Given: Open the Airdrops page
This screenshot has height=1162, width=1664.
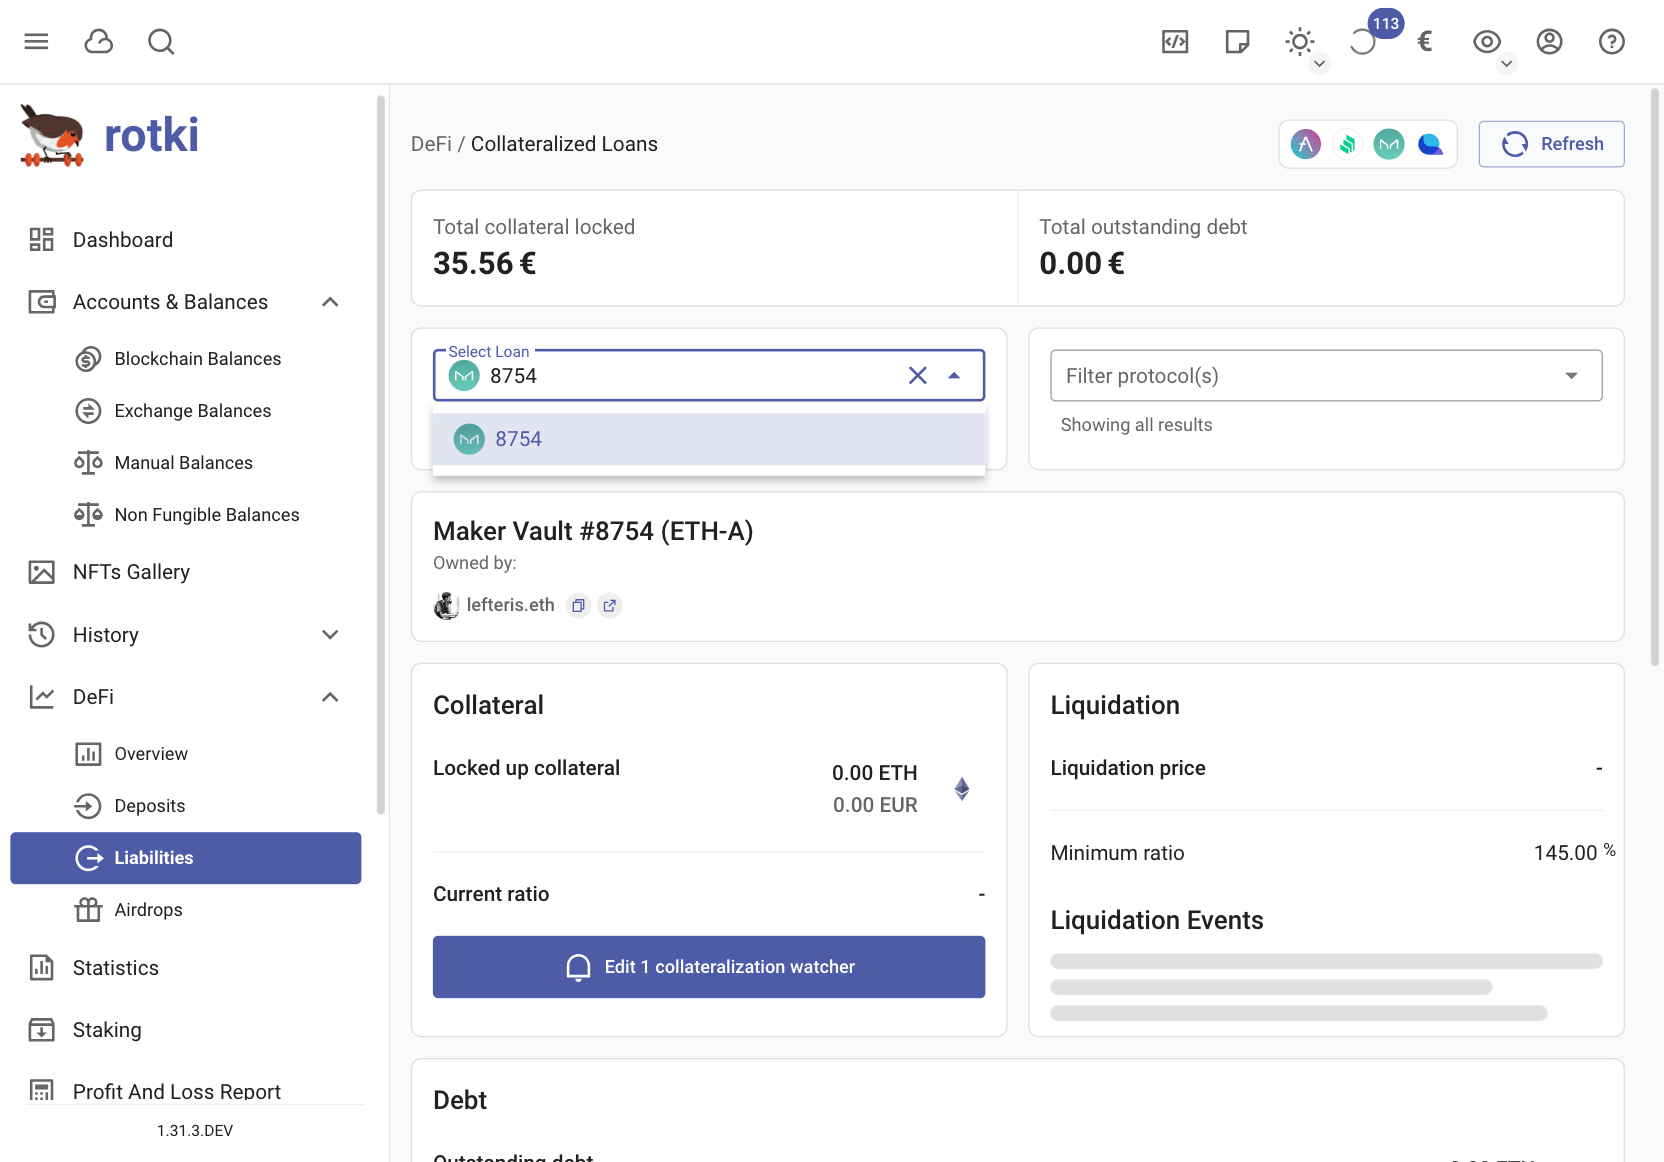Looking at the screenshot, I should click(x=186, y=910).
